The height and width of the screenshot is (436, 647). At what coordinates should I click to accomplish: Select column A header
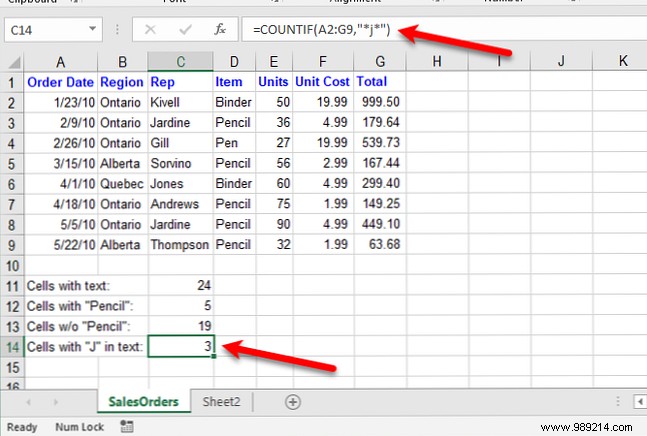tap(61, 62)
